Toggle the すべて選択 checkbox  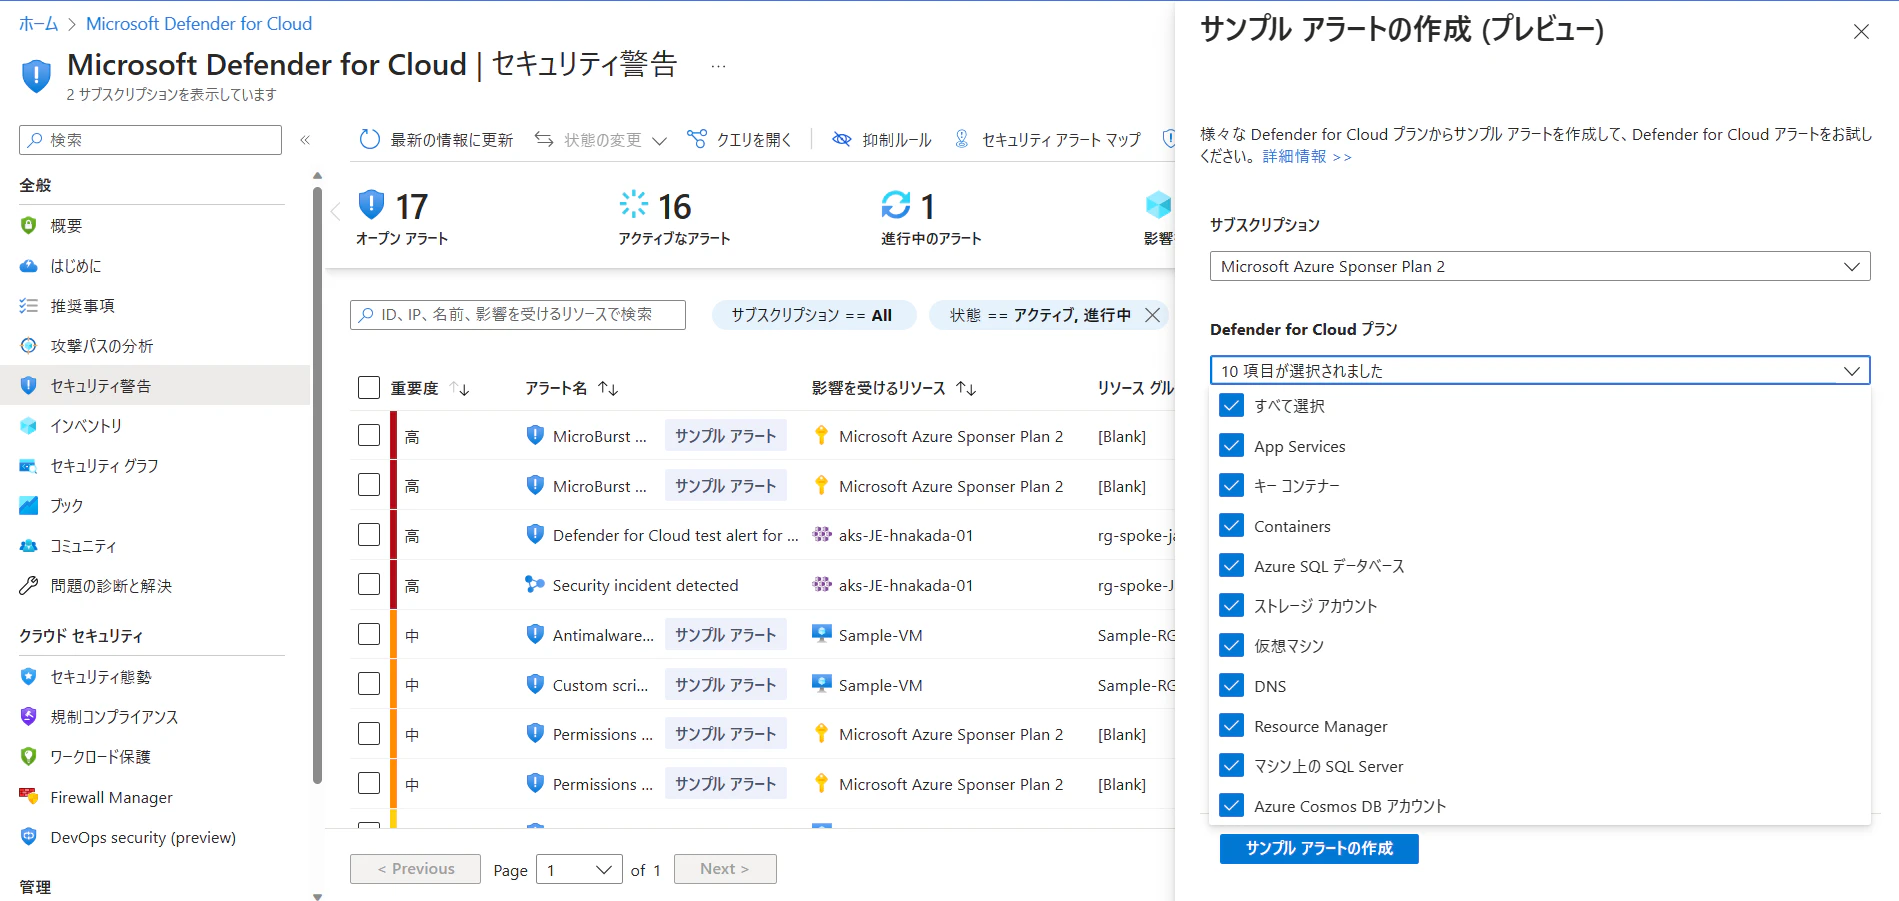pos(1232,405)
